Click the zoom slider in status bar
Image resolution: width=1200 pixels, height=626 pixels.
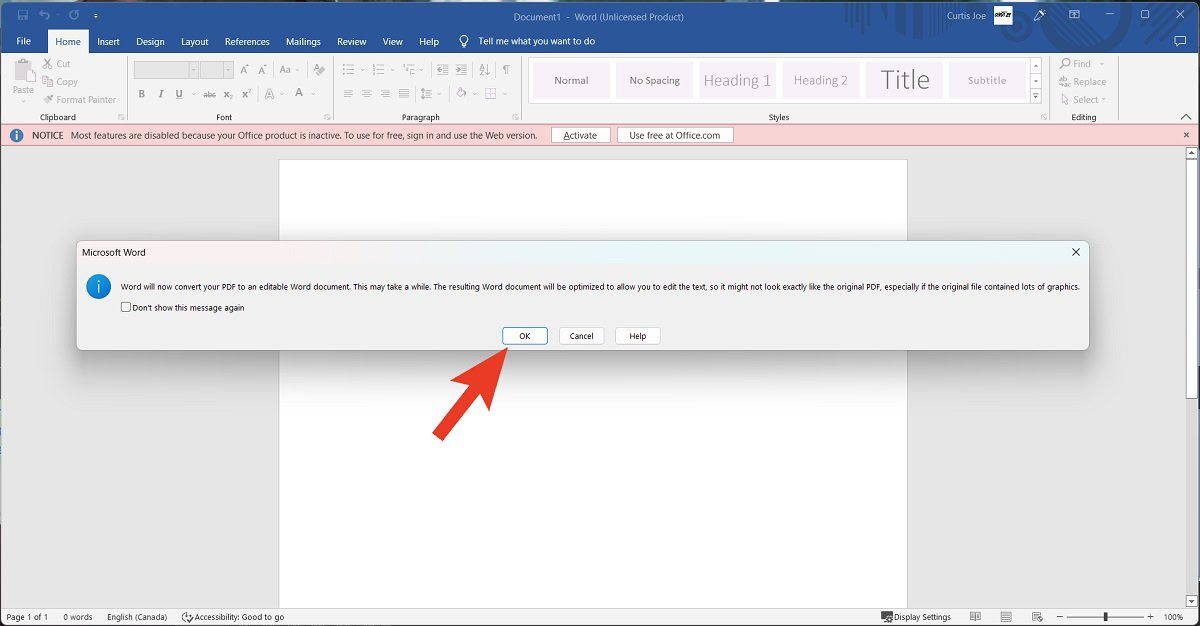1105,617
